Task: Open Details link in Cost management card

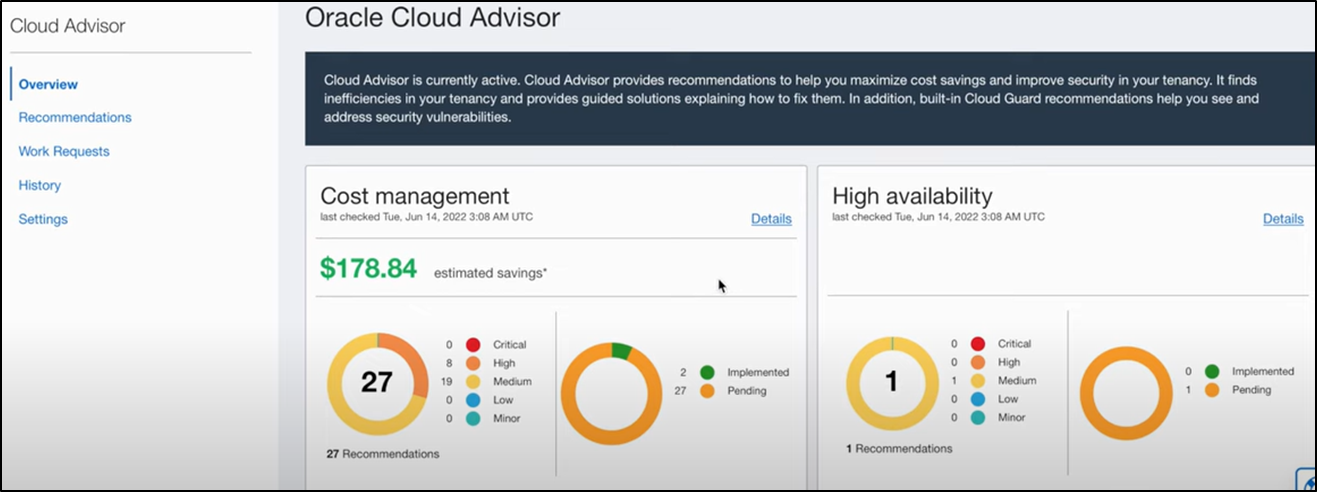Action: [771, 219]
